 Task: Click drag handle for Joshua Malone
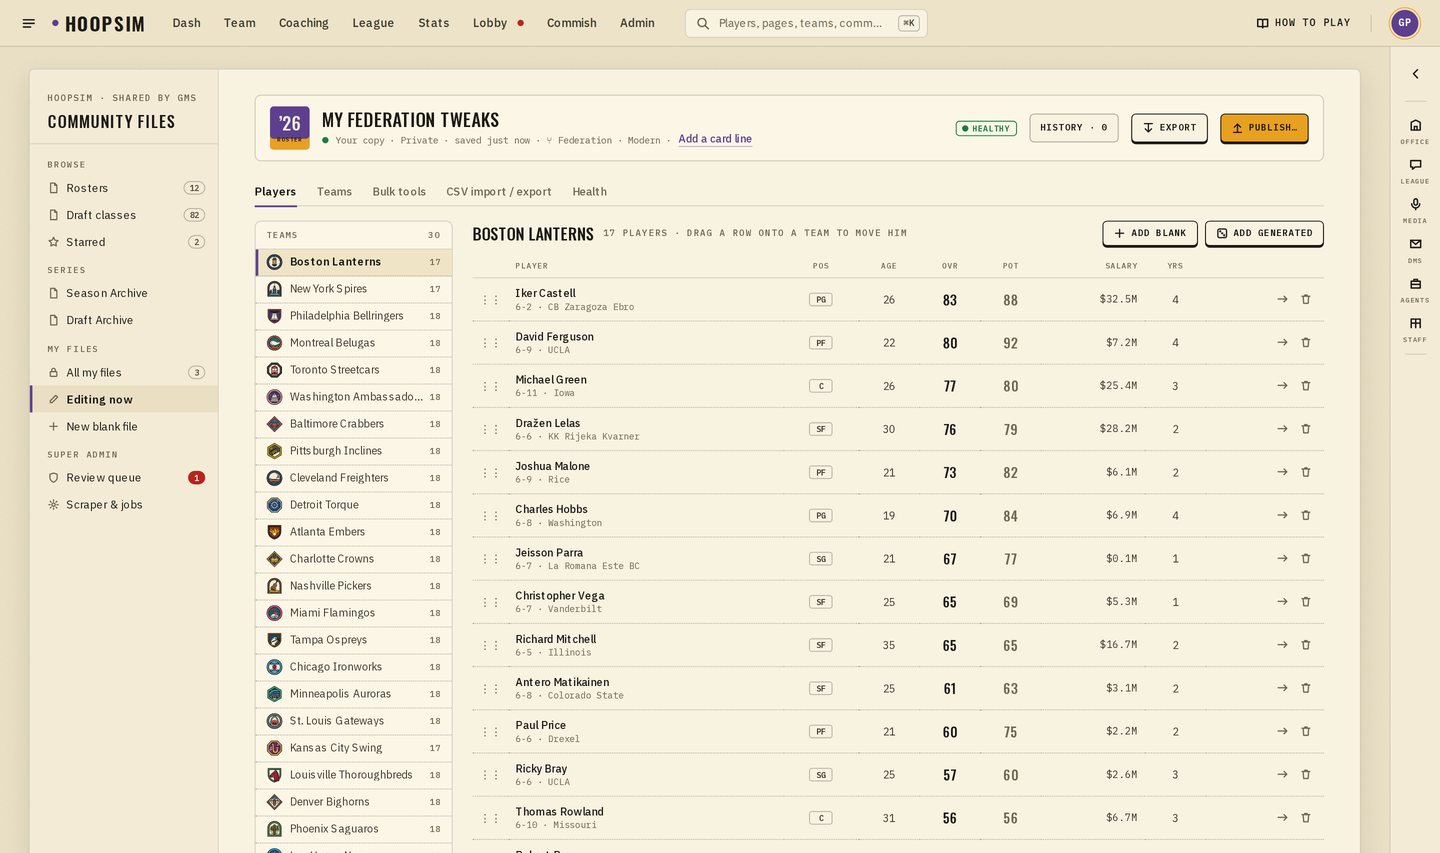[490, 472]
